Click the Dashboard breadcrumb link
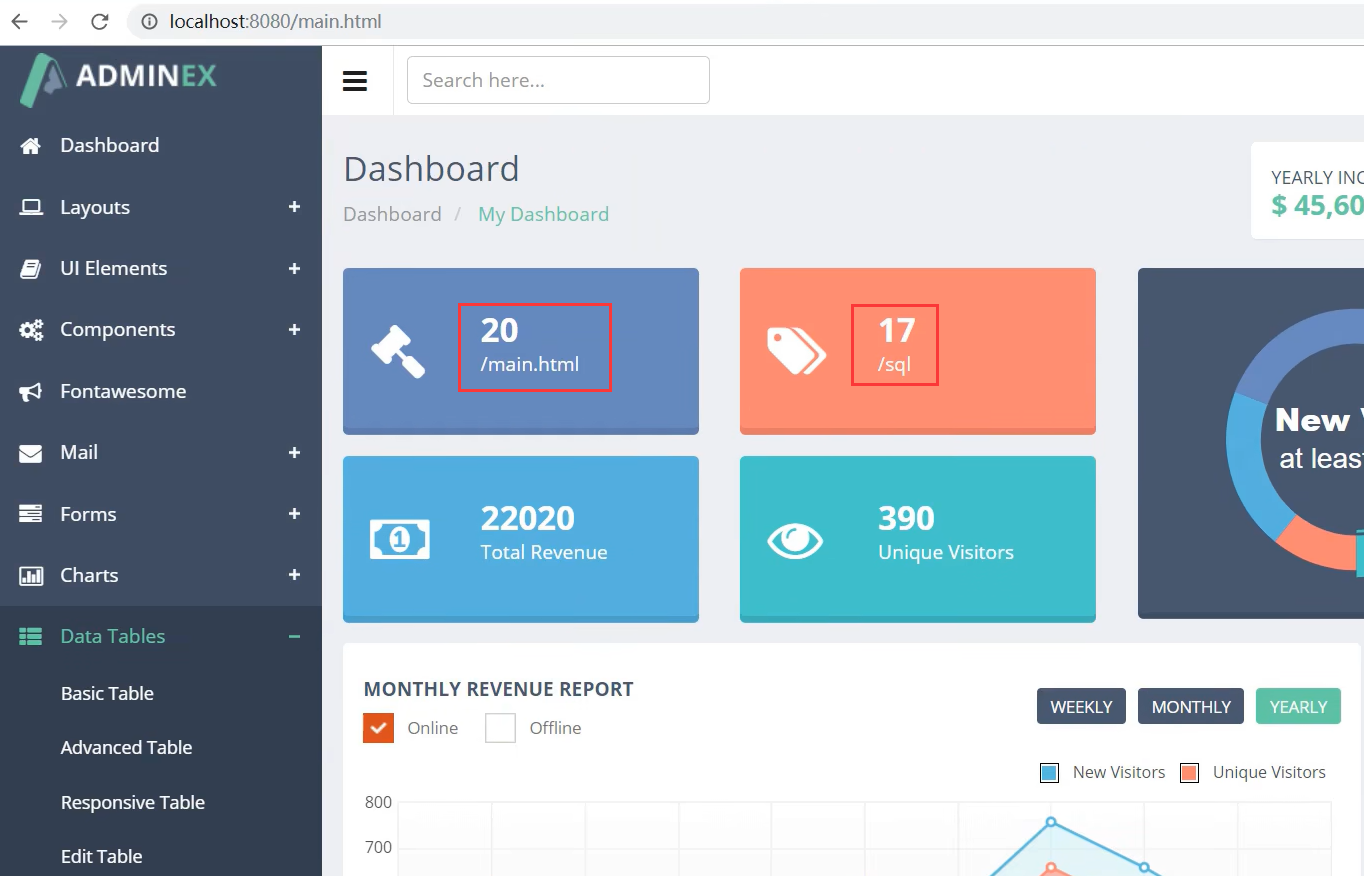1364x876 pixels. point(392,214)
